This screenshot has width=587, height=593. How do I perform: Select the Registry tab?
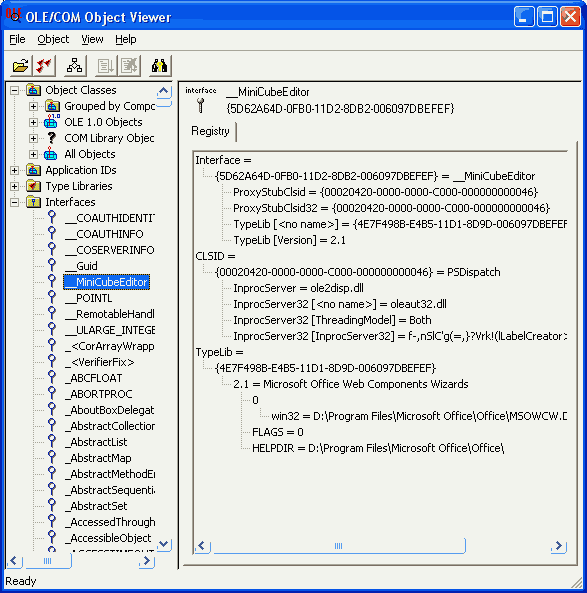pyautogui.click(x=210, y=131)
